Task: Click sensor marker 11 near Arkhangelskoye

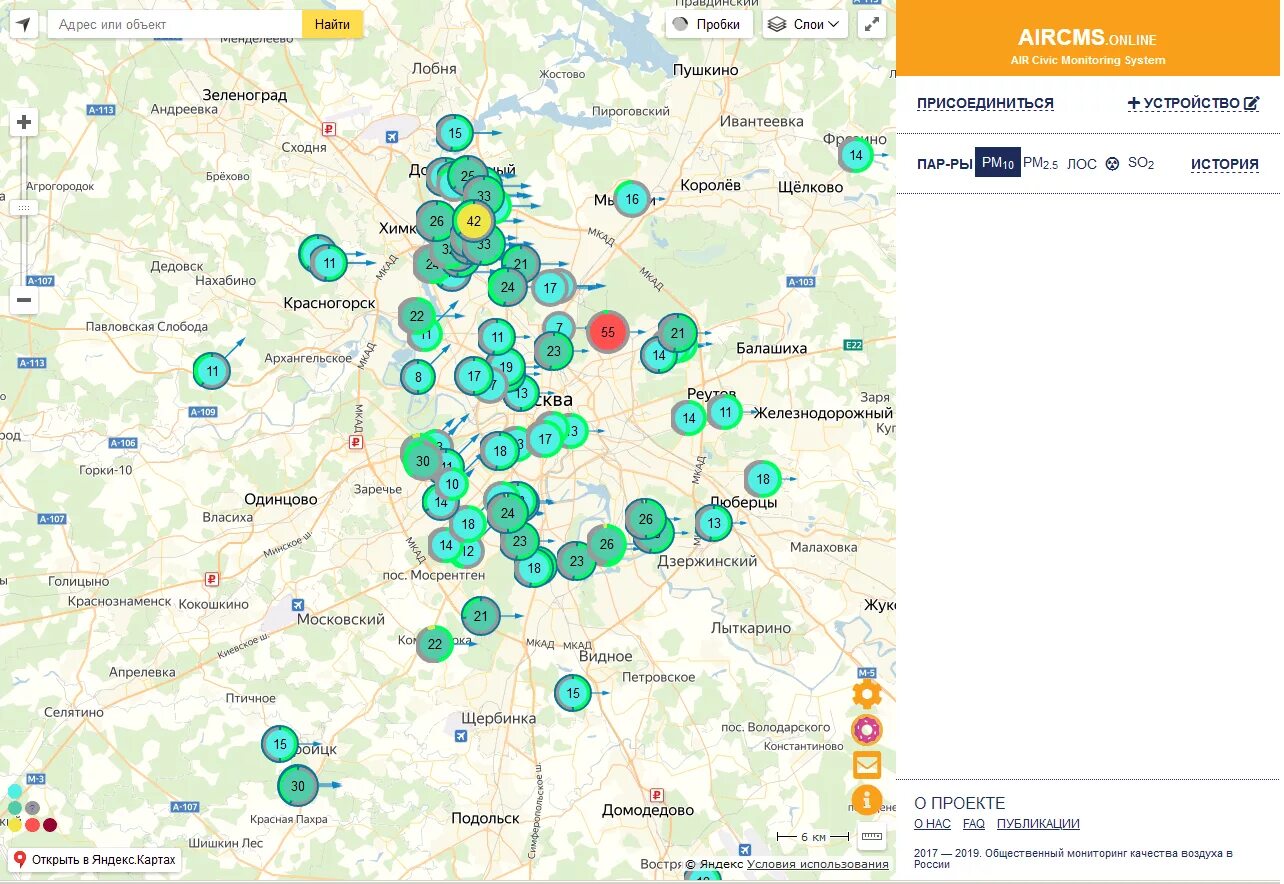Action: (212, 371)
